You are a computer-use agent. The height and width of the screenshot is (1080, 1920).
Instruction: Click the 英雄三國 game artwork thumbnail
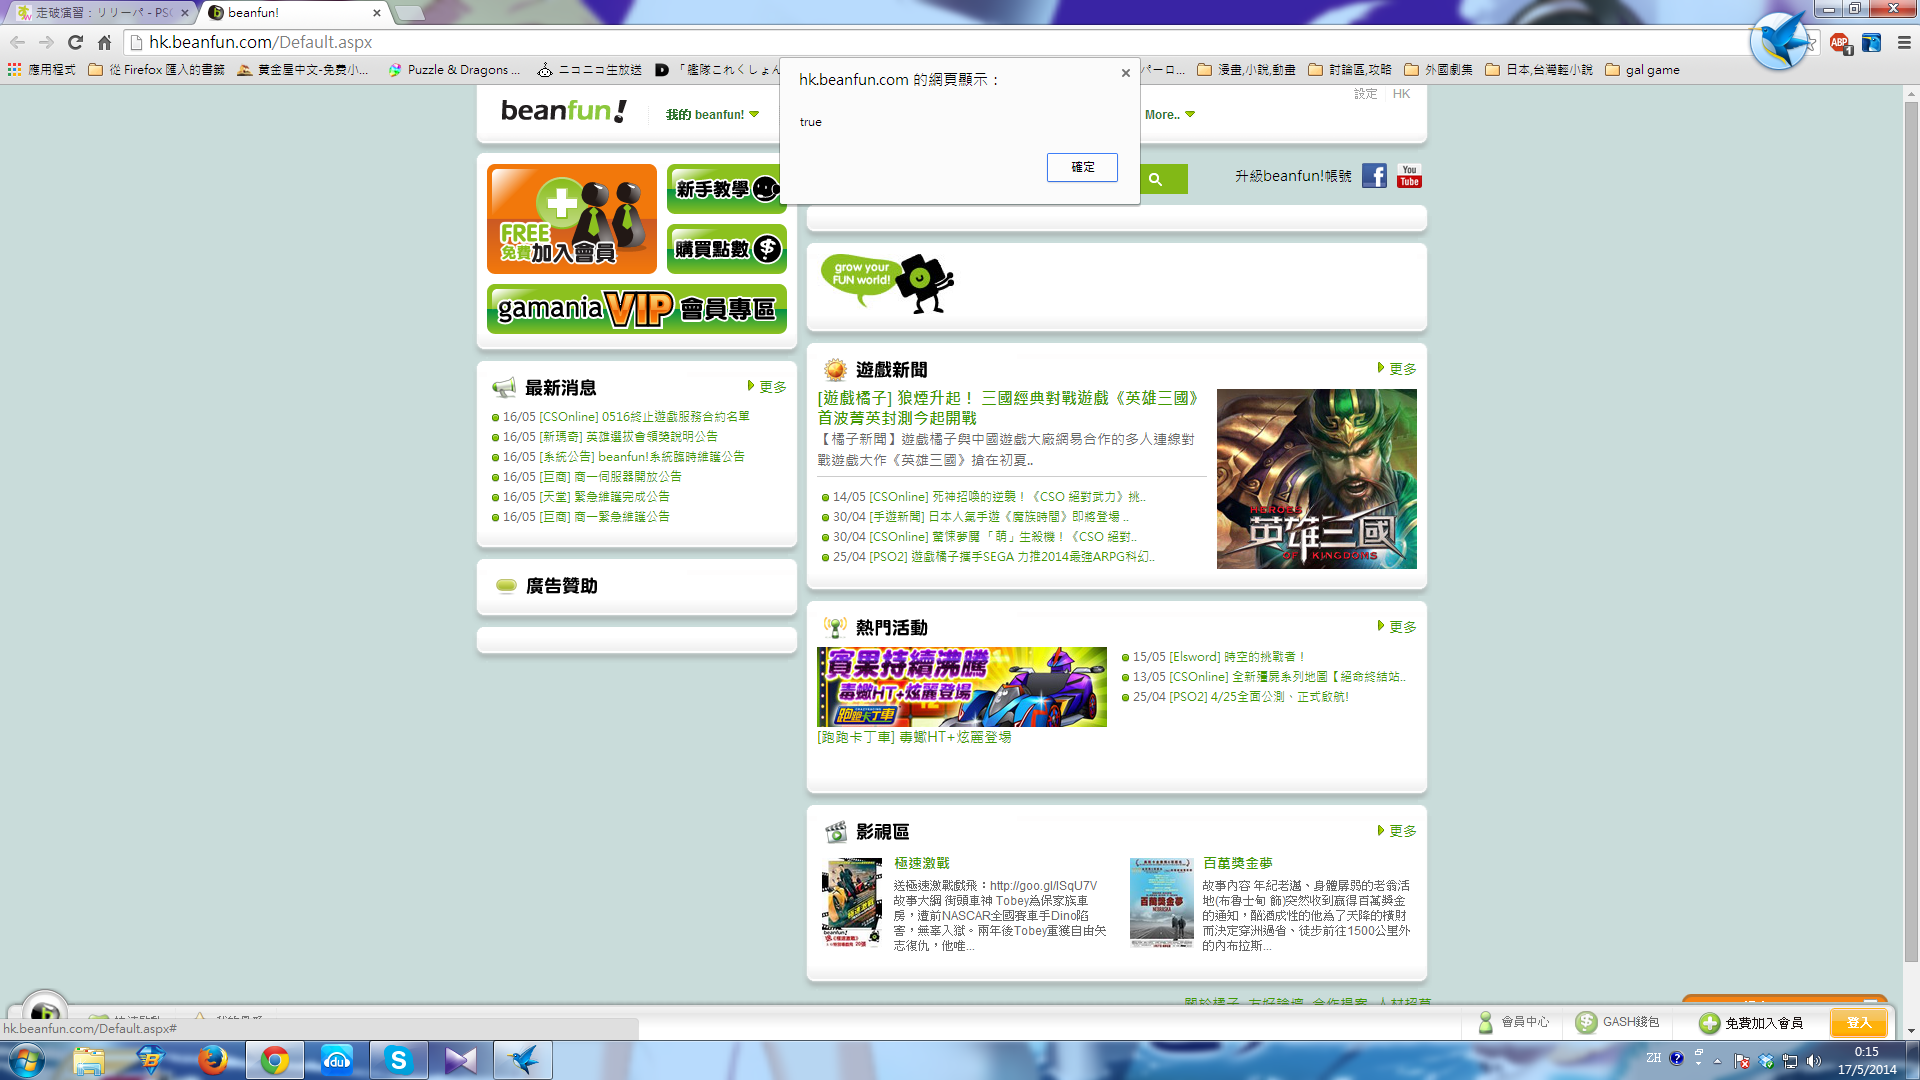click(x=1316, y=479)
